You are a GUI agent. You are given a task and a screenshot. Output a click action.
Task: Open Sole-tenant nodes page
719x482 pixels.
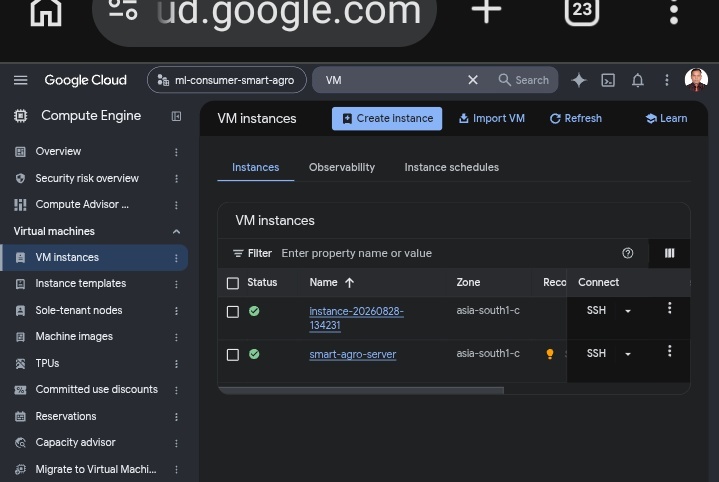pyautogui.click(x=79, y=310)
